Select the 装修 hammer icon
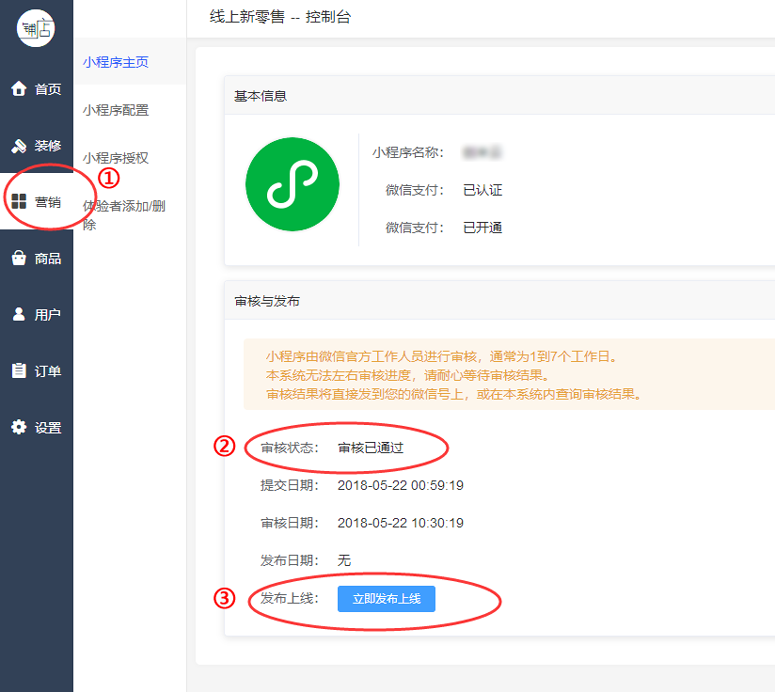 (18, 145)
